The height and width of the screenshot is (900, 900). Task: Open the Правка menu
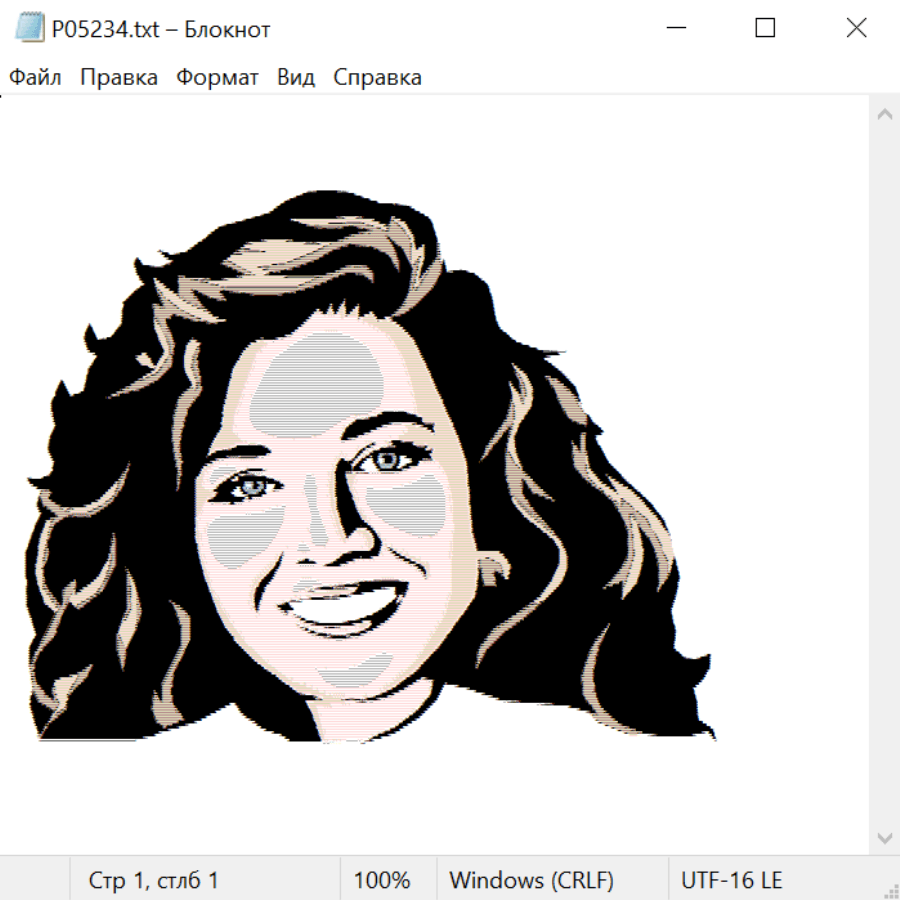tap(118, 78)
